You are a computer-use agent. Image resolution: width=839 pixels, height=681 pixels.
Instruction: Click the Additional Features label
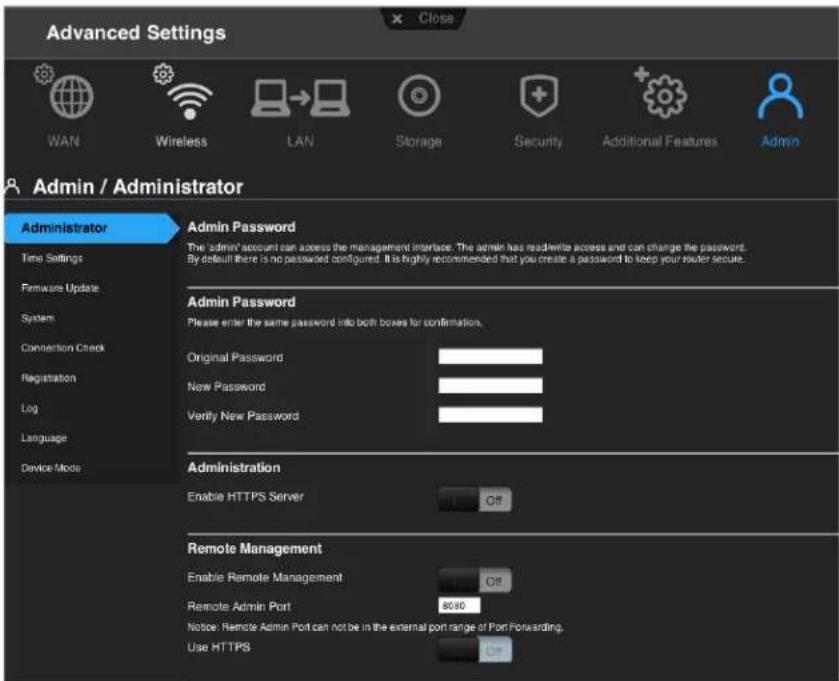coord(660,142)
